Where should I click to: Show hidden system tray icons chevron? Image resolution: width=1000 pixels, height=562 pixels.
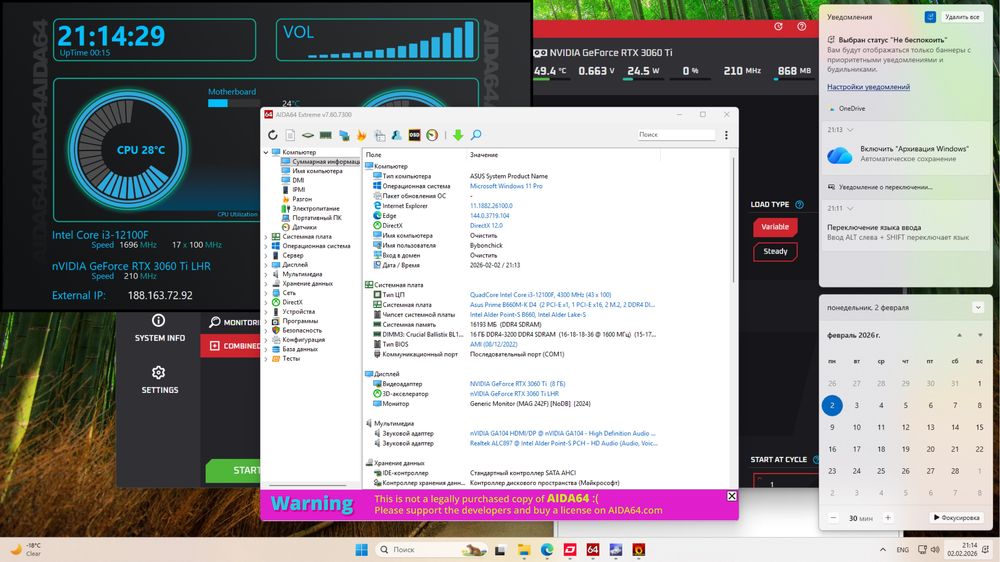(x=883, y=550)
